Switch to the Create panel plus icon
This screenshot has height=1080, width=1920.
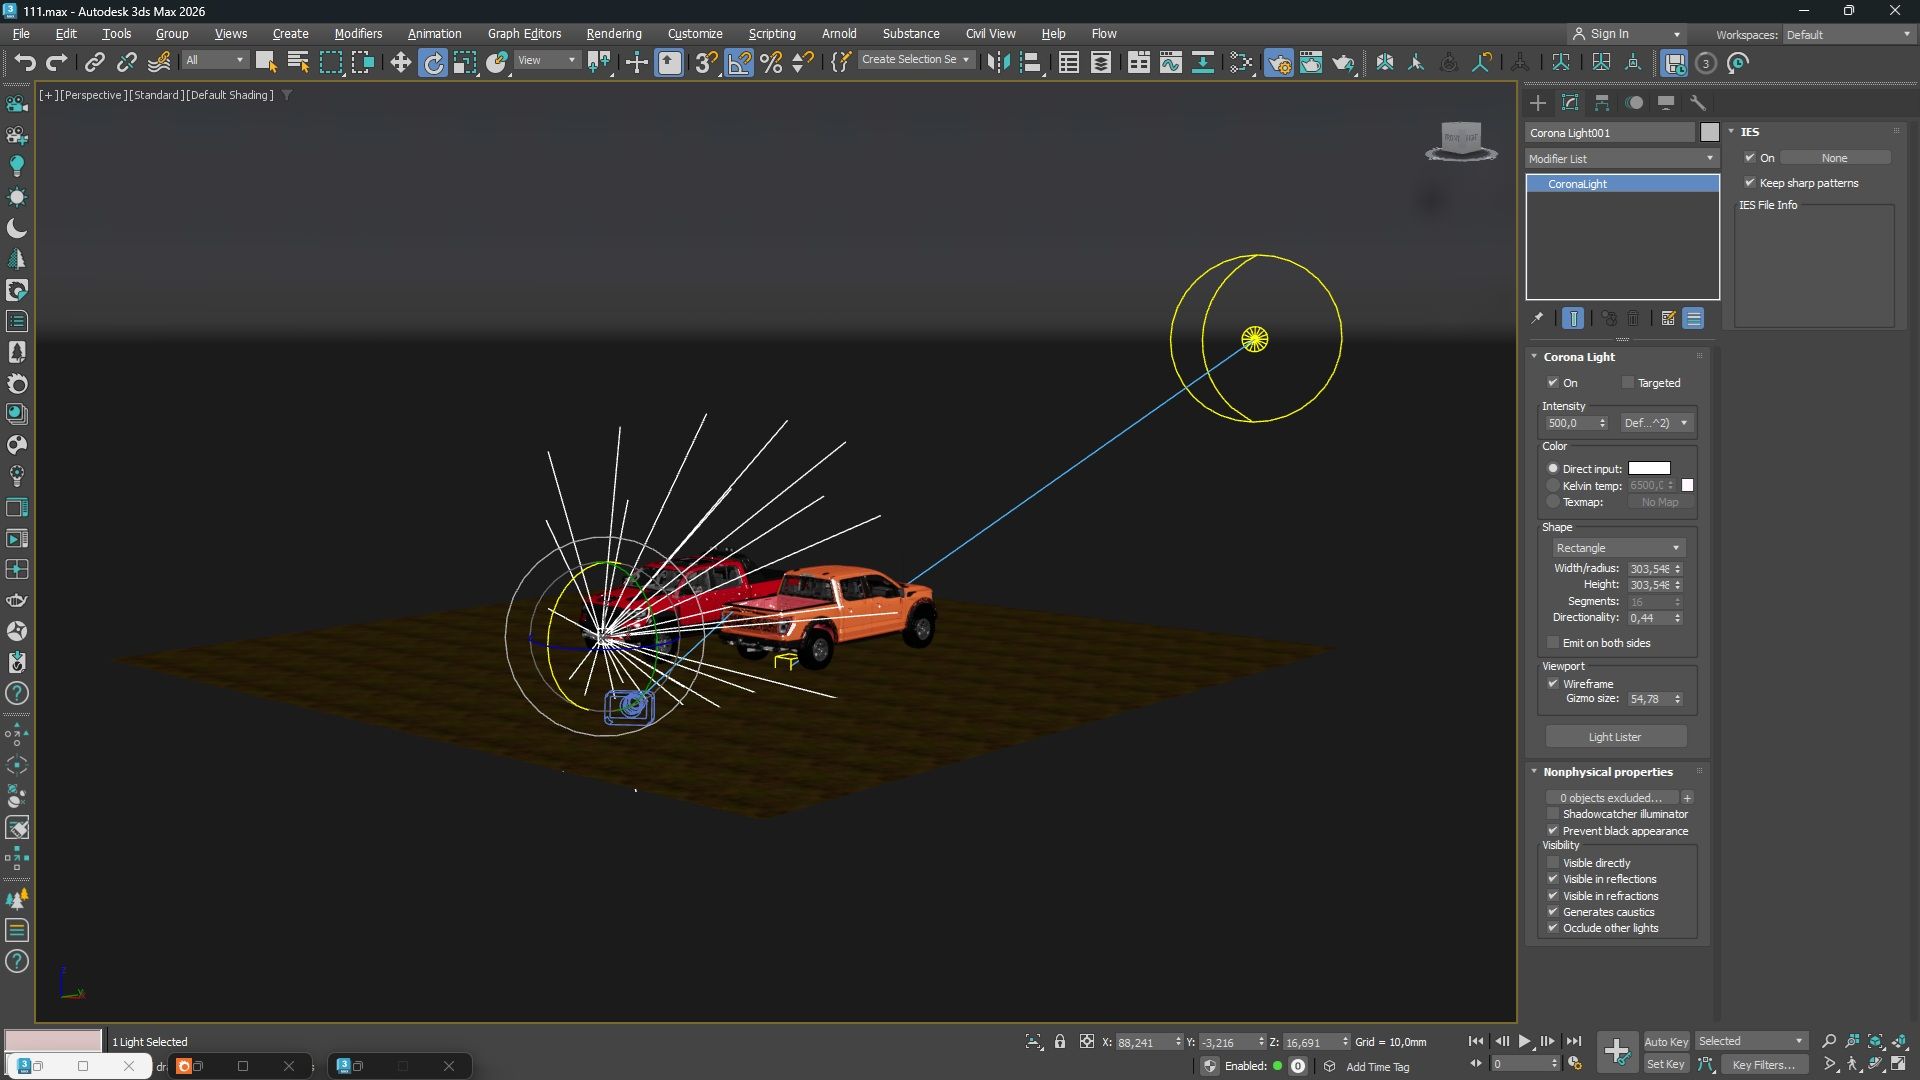pyautogui.click(x=1537, y=103)
